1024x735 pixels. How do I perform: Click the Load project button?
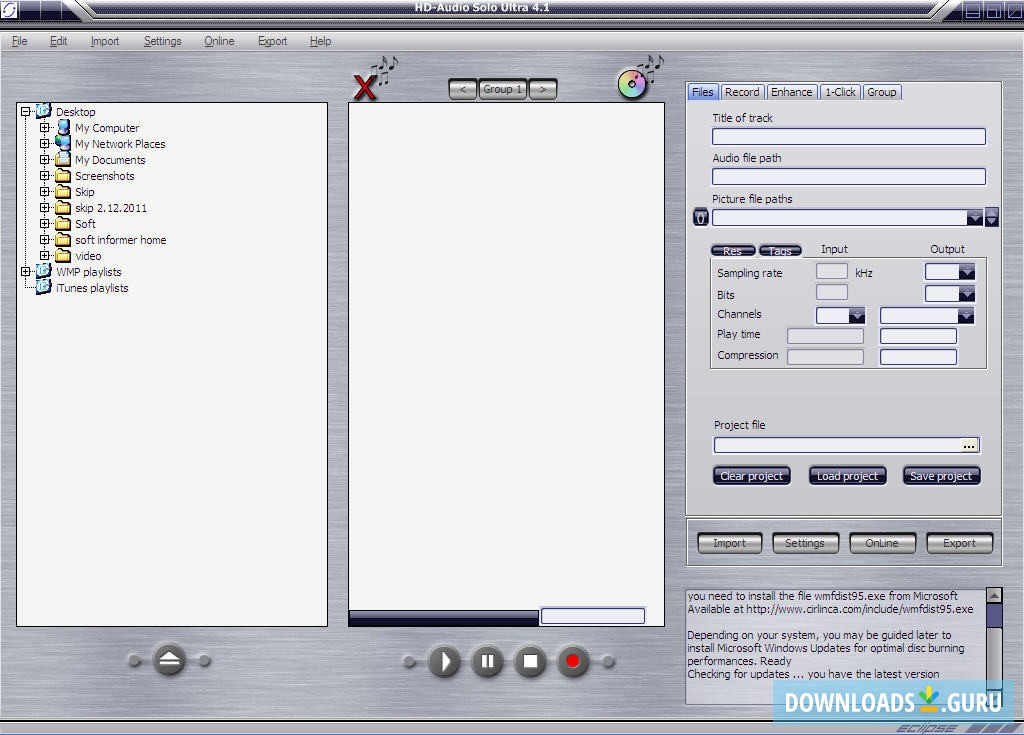(848, 476)
